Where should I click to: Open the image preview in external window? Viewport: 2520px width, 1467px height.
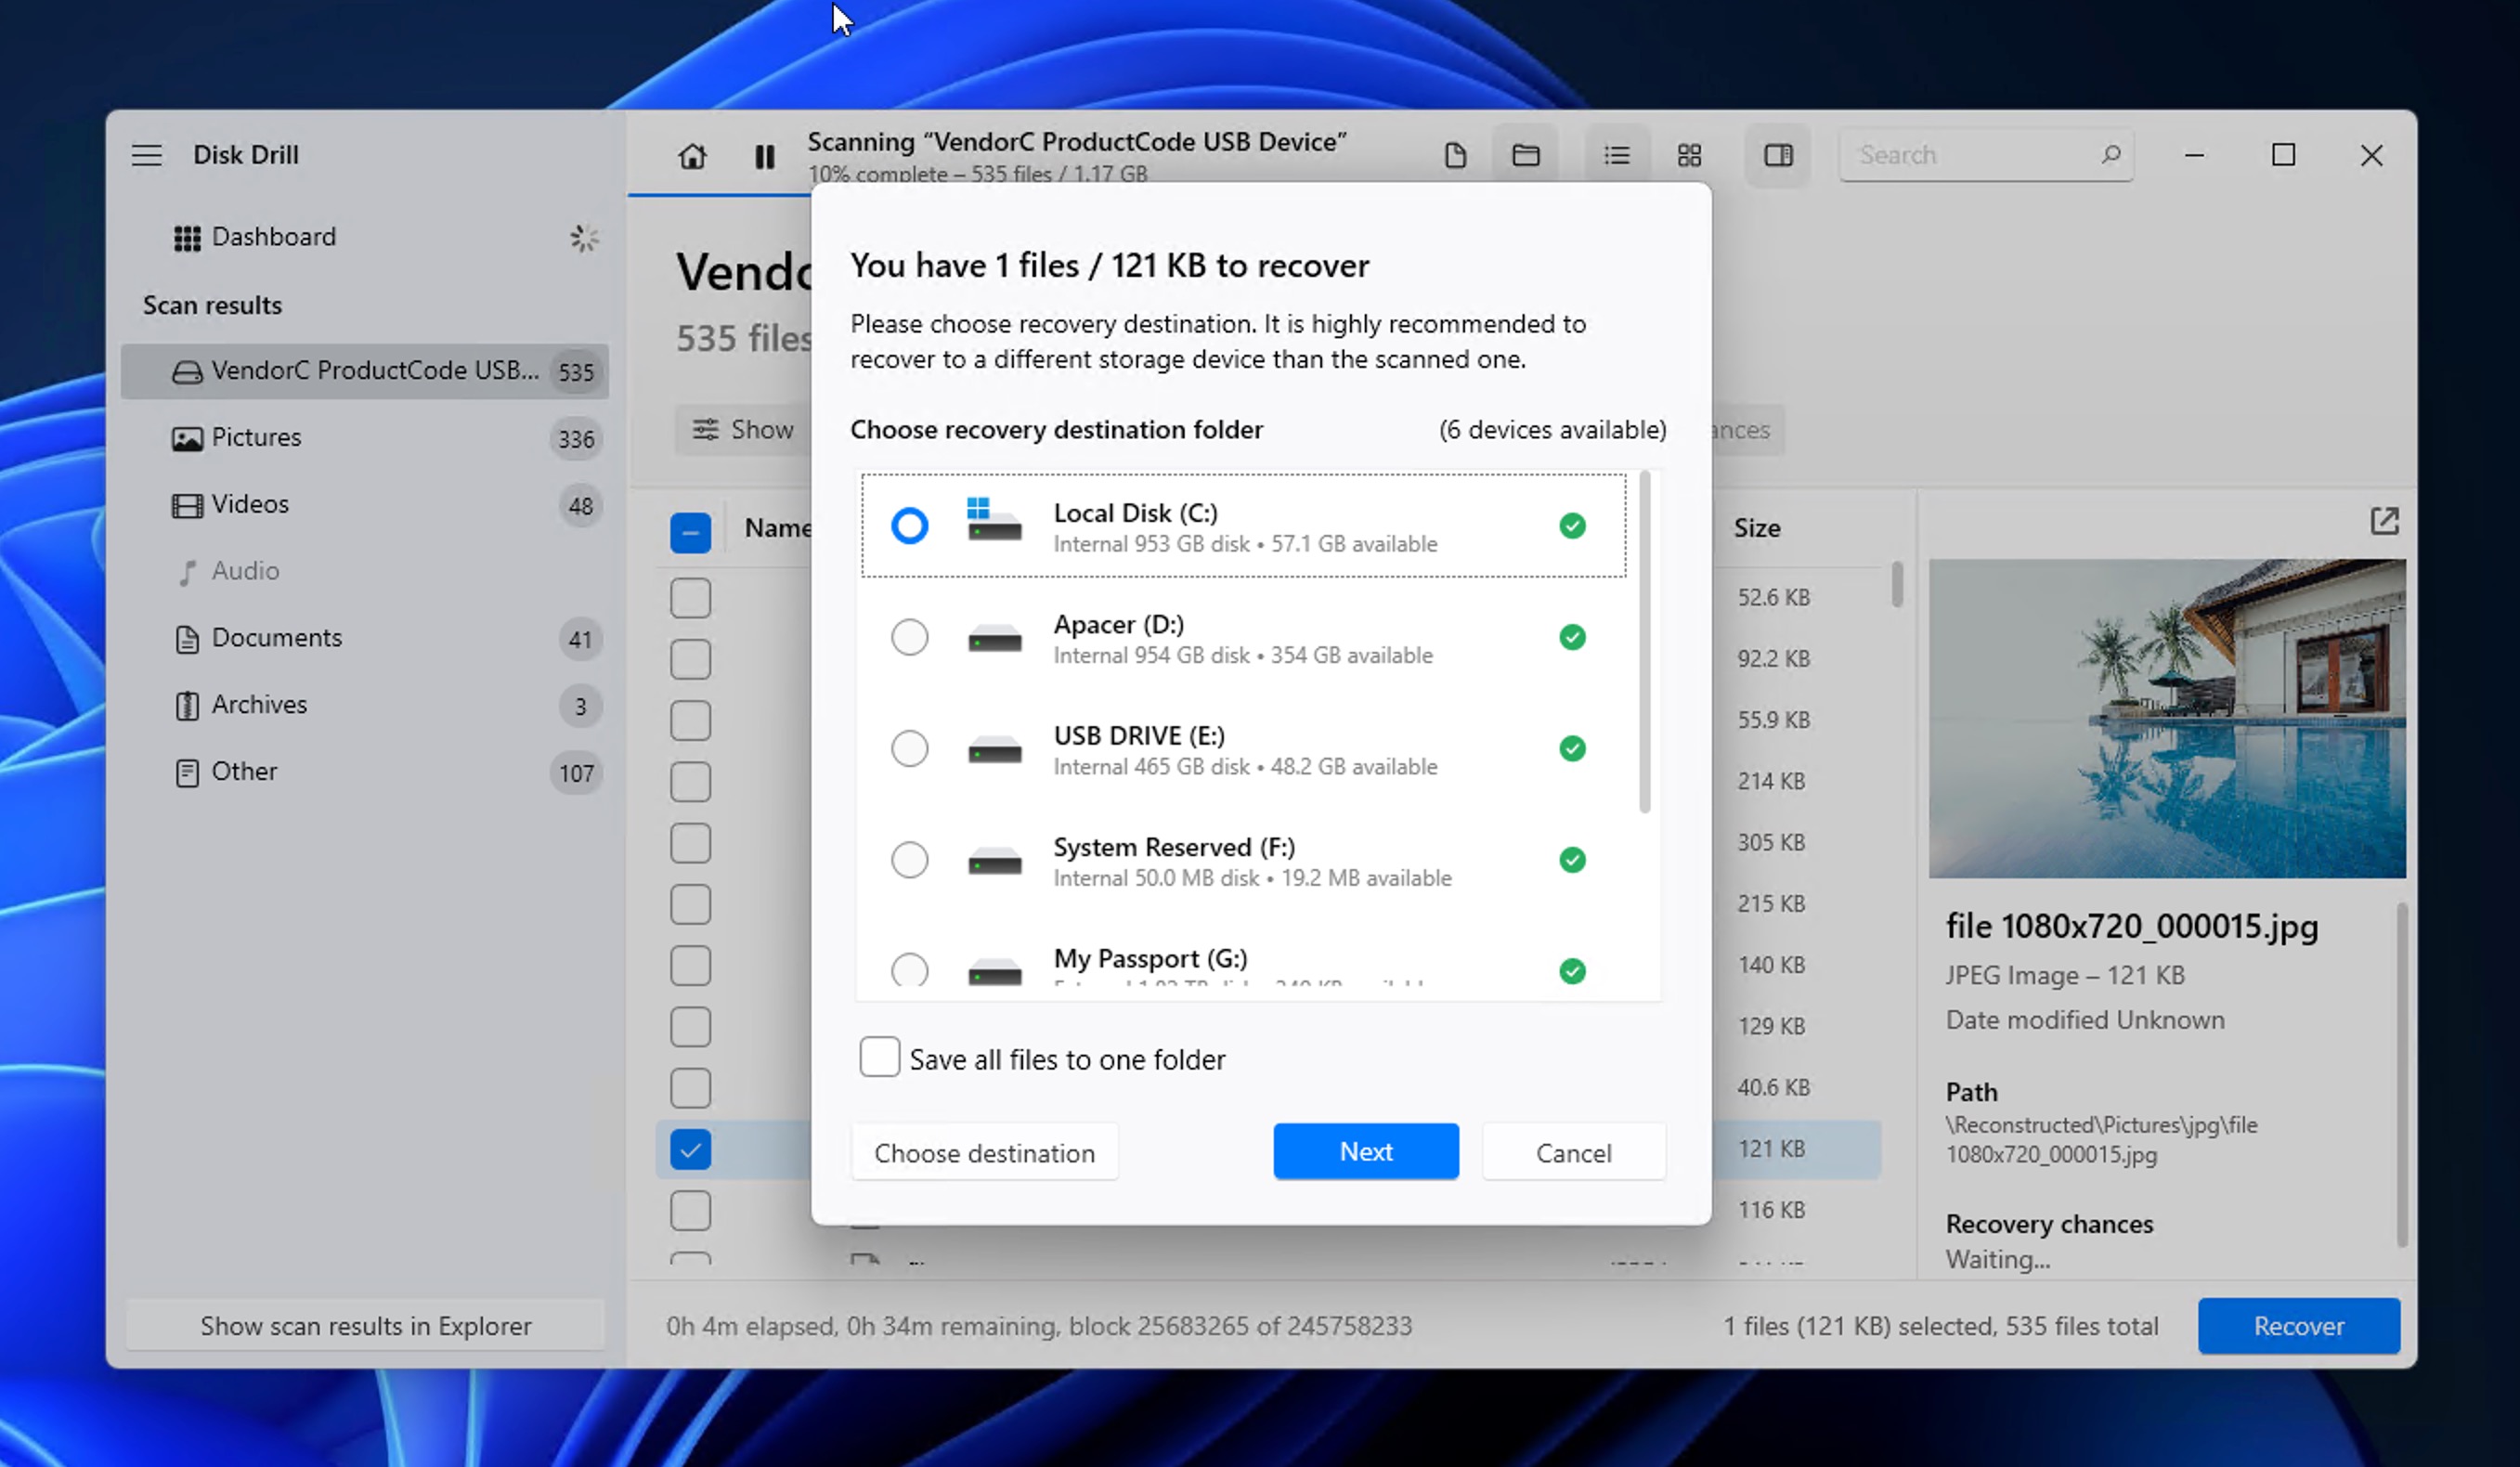[2386, 521]
